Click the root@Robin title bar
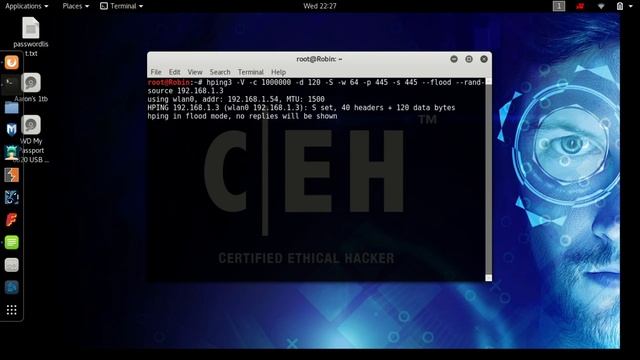The image size is (640, 360). (x=319, y=59)
